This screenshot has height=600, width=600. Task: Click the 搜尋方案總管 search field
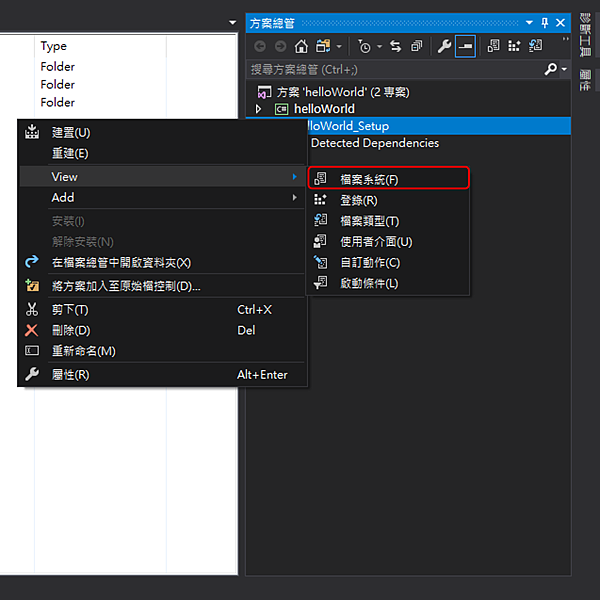point(394,70)
